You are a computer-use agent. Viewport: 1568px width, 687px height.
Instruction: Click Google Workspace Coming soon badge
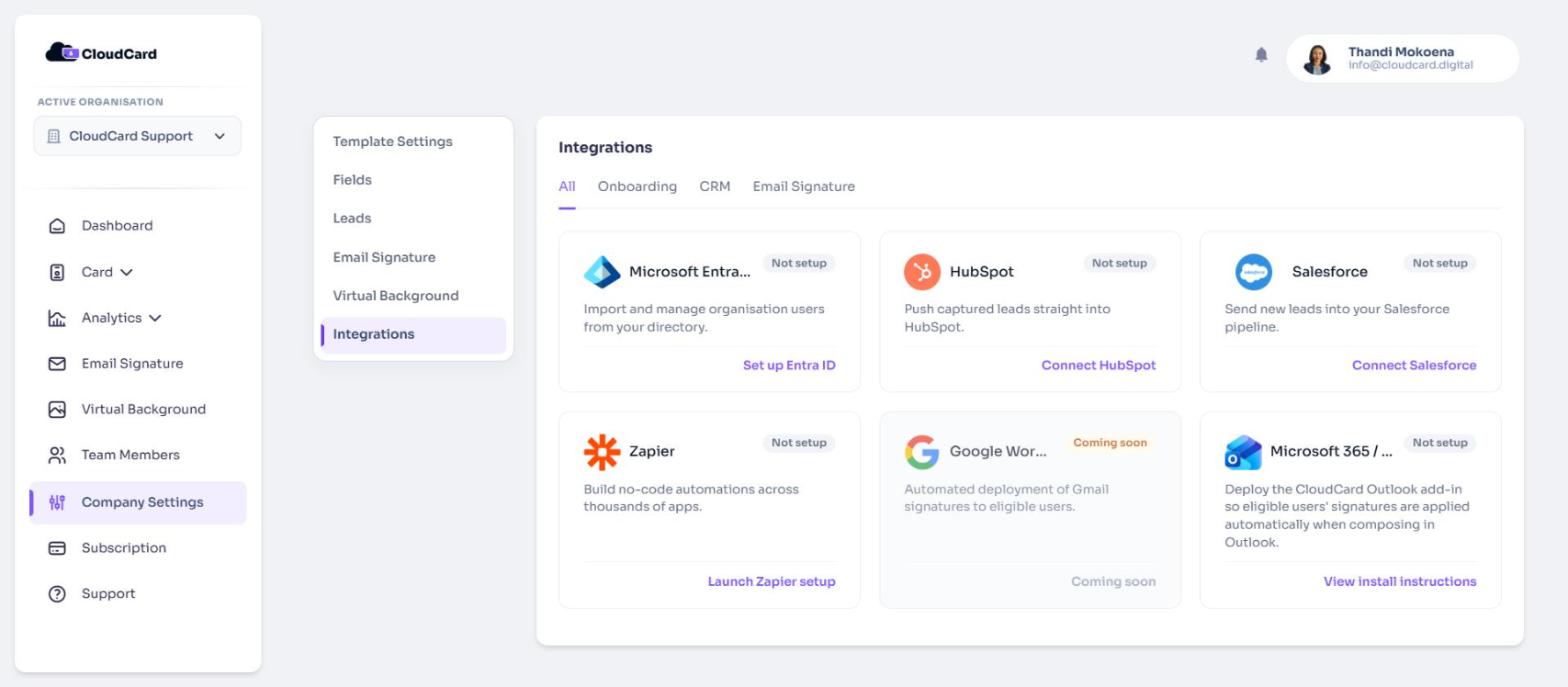(1110, 443)
